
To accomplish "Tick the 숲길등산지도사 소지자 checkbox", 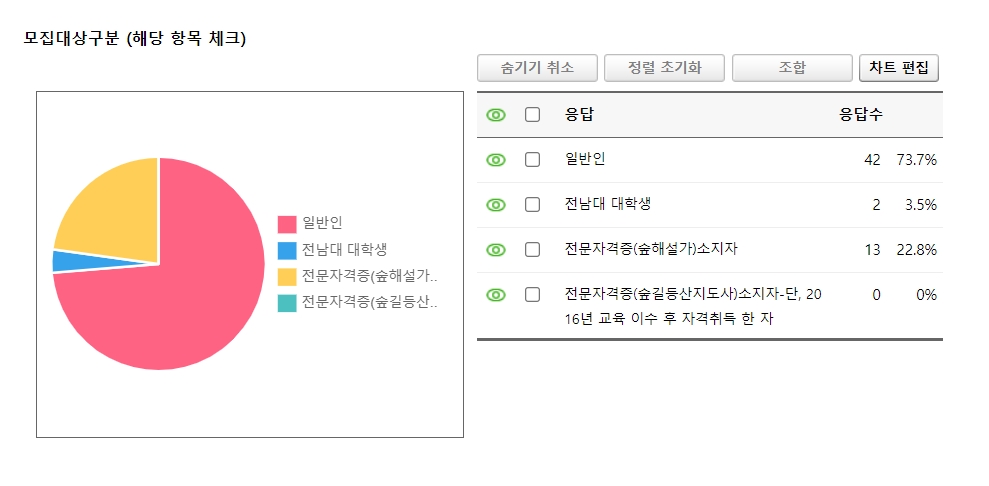I will [532, 295].
